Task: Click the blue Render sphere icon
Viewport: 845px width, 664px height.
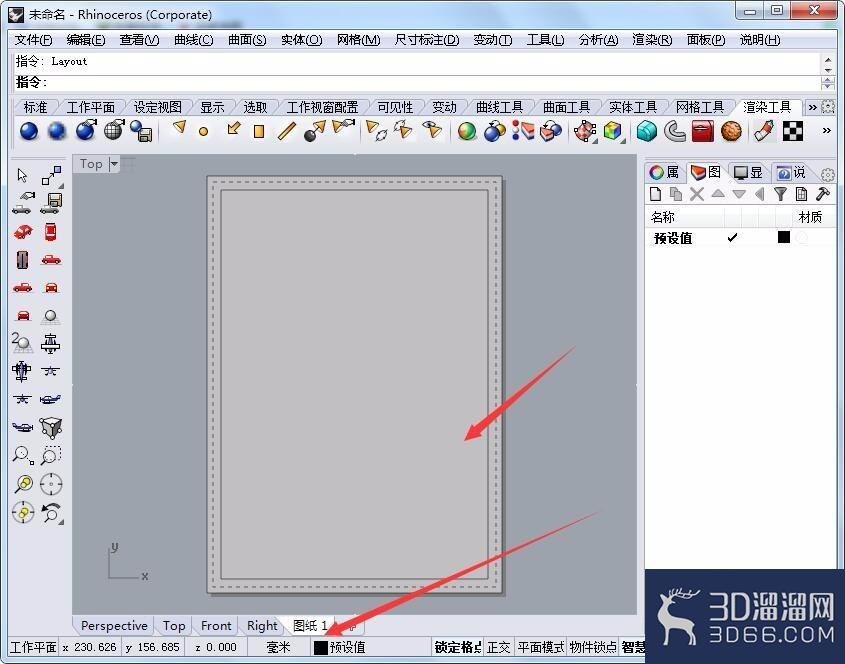Action: click(29, 131)
